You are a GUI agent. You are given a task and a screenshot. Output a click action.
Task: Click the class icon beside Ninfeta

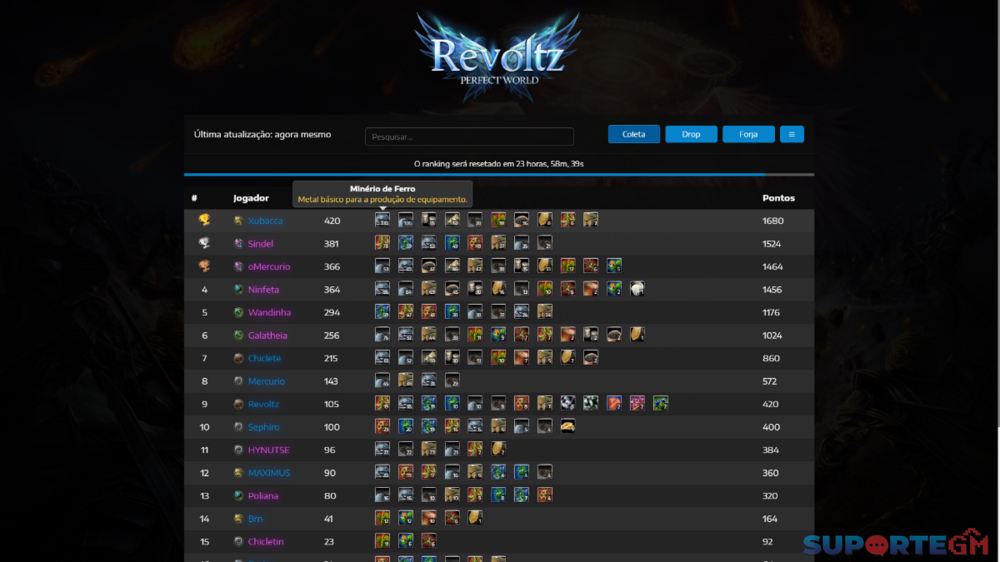click(x=239, y=289)
